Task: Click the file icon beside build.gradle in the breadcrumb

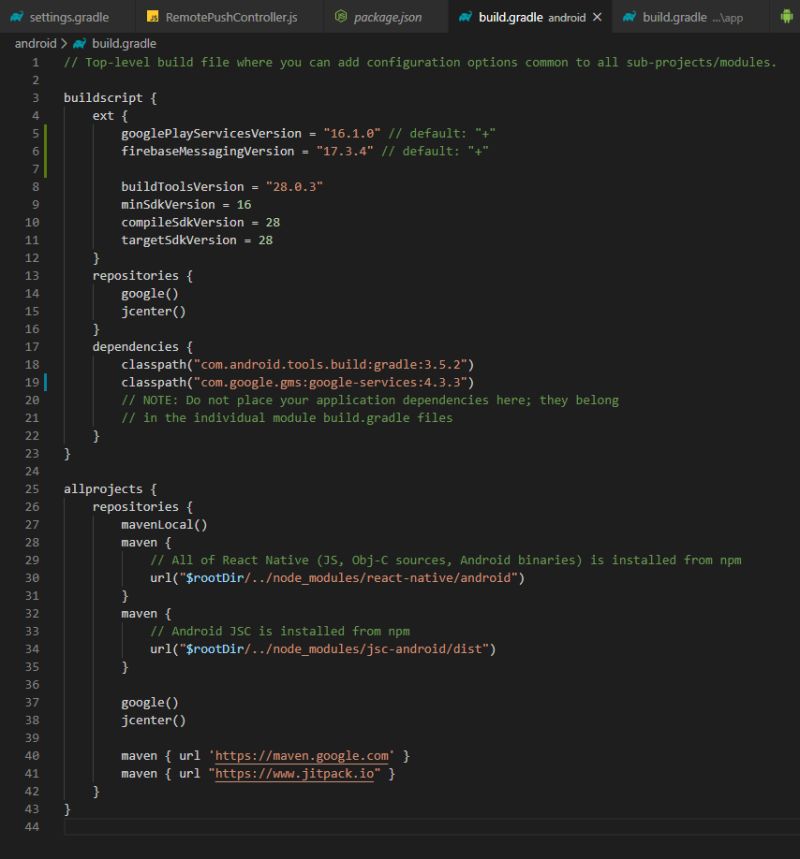Action: point(77,43)
